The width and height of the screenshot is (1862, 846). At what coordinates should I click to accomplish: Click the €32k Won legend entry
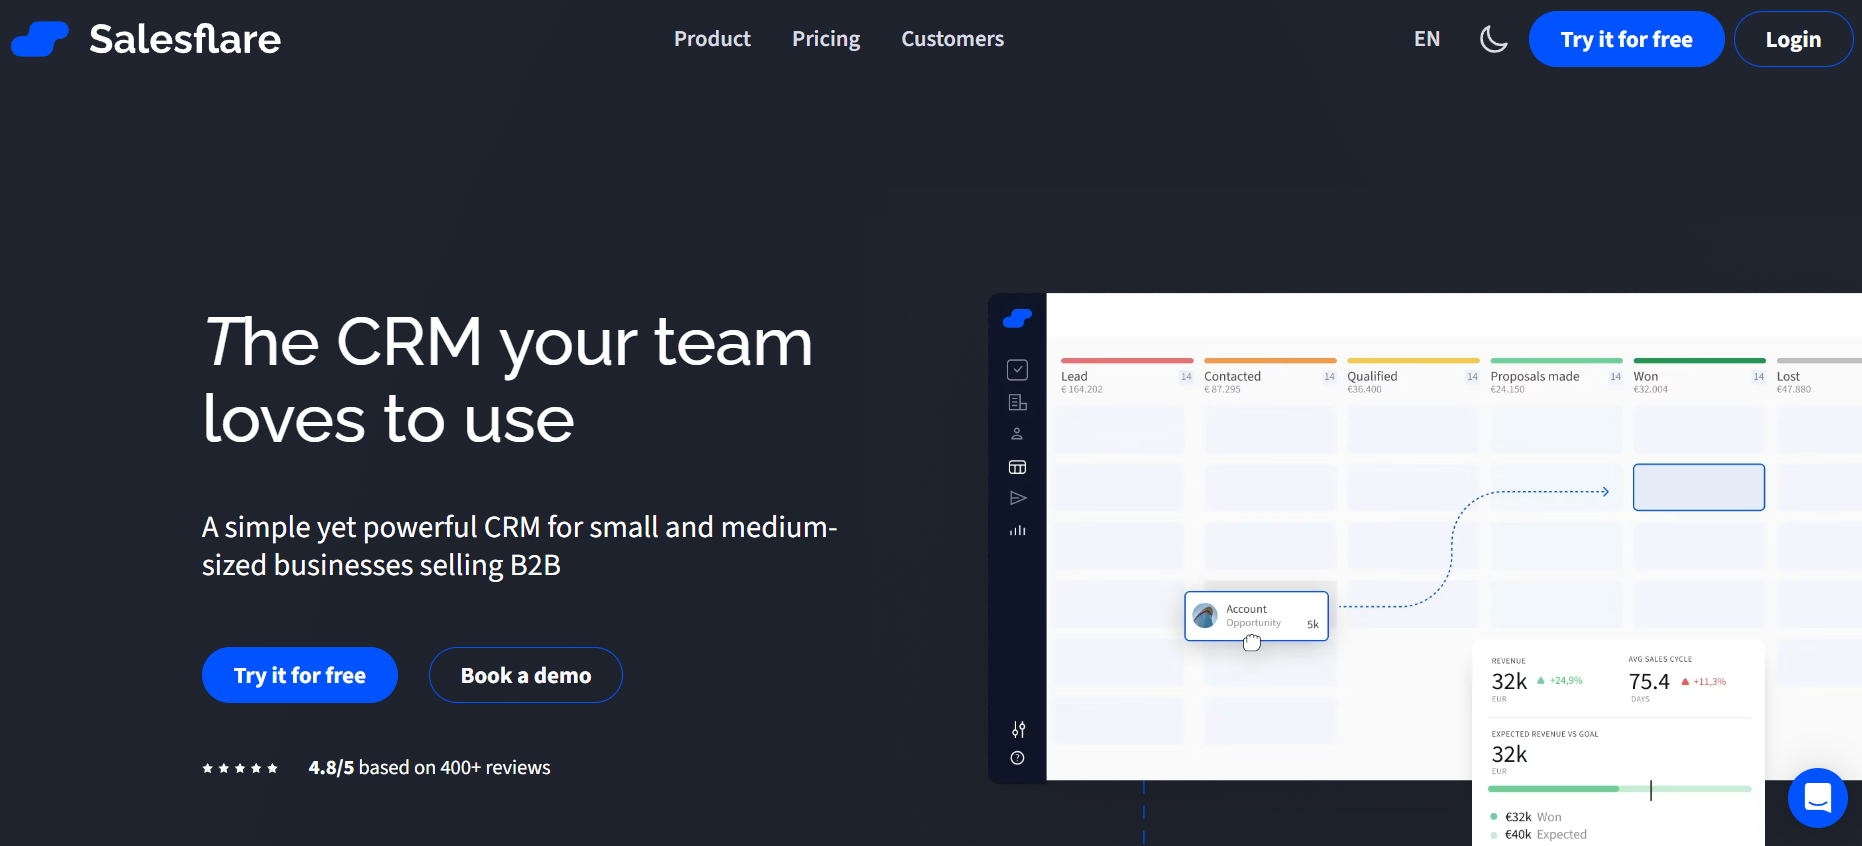[1525, 817]
